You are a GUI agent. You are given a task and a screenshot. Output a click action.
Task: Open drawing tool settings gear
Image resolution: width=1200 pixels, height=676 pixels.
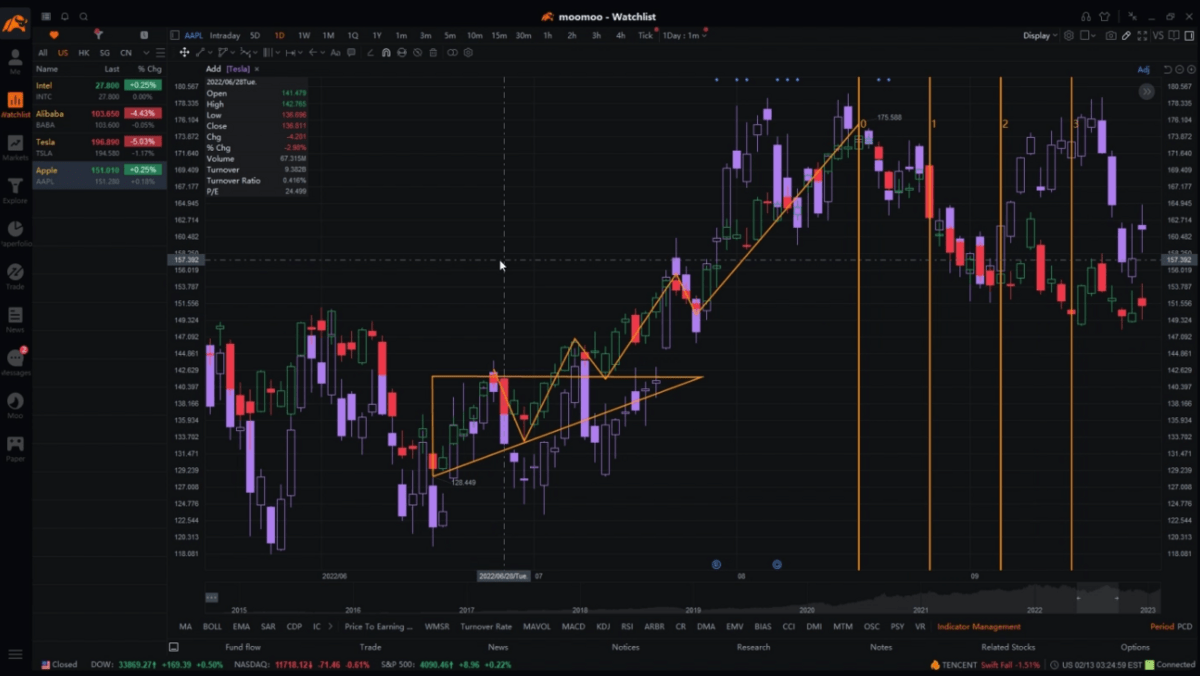[x=468, y=52]
